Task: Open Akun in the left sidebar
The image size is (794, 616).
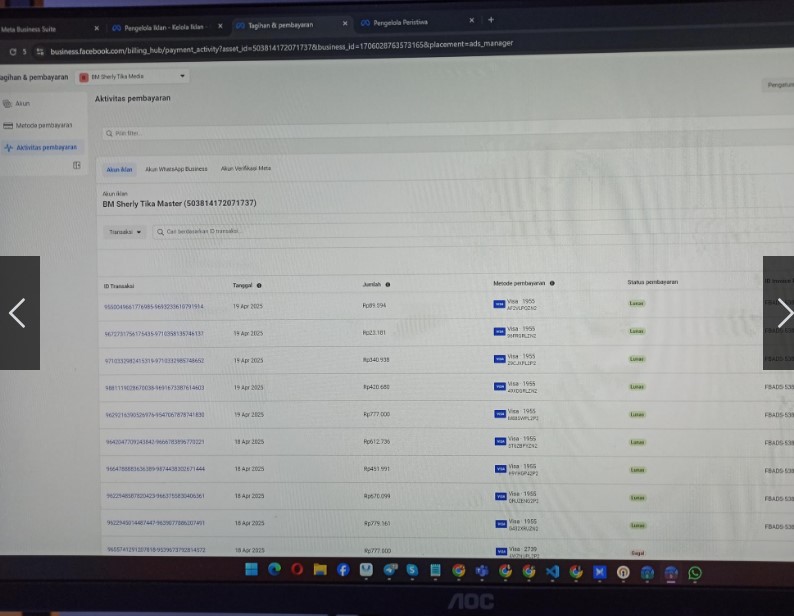Action: [x=22, y=103]
